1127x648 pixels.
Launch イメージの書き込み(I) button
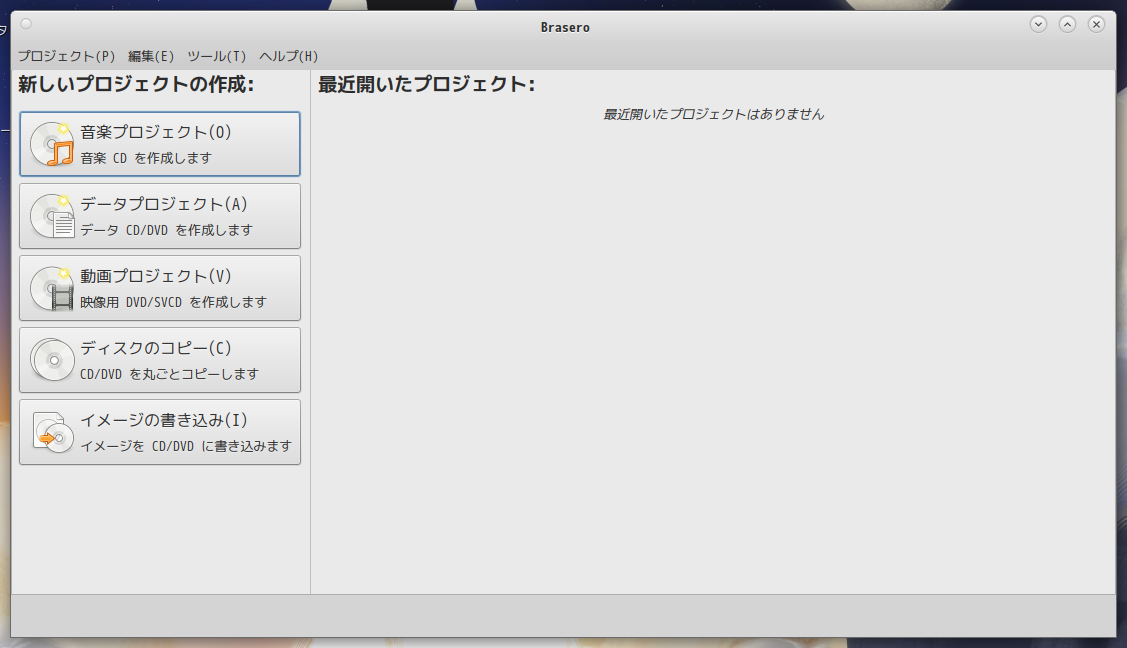click(160, 432)
